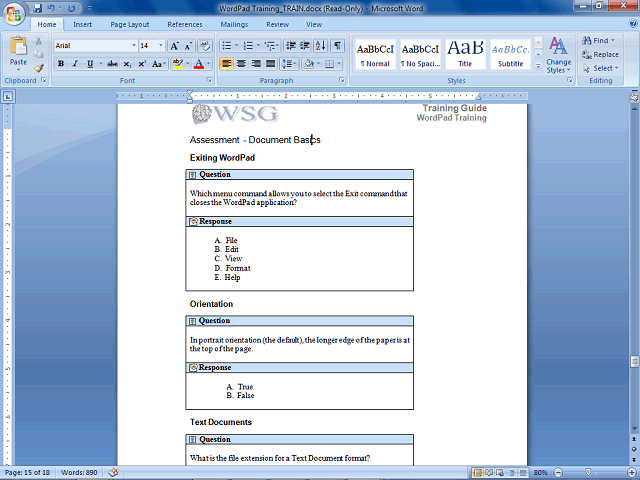This screenshot has height=480, width=640.
Task: Click page 15 of 18 indicator
Action: 27,473
